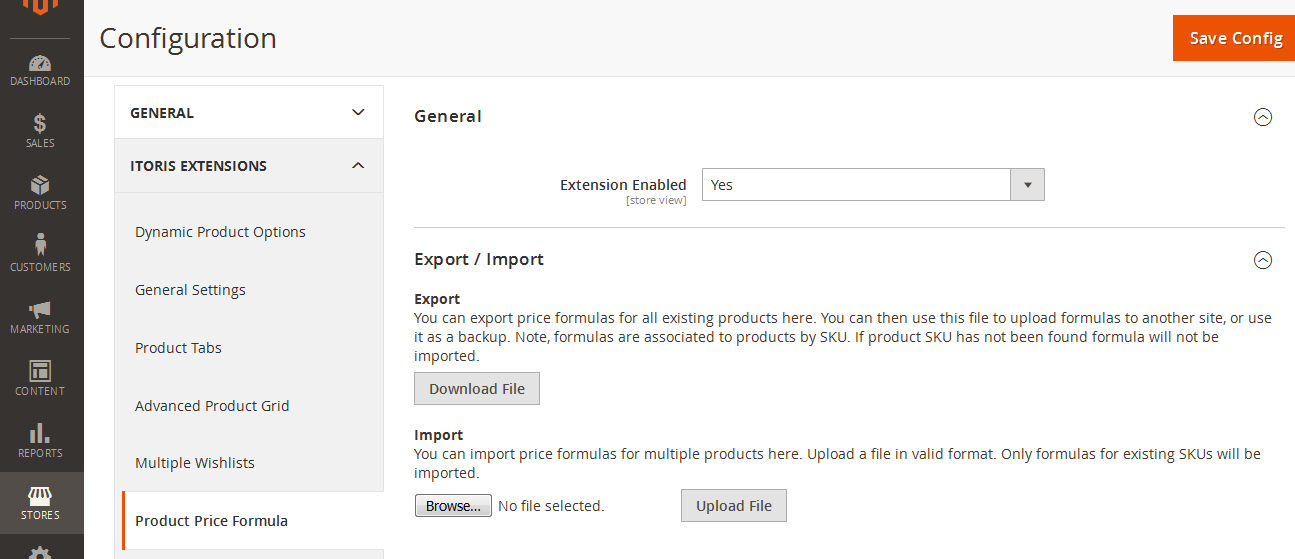Open the Customers person icon
The width and height of the screenshot is (1295, 559).
(40, 246)
